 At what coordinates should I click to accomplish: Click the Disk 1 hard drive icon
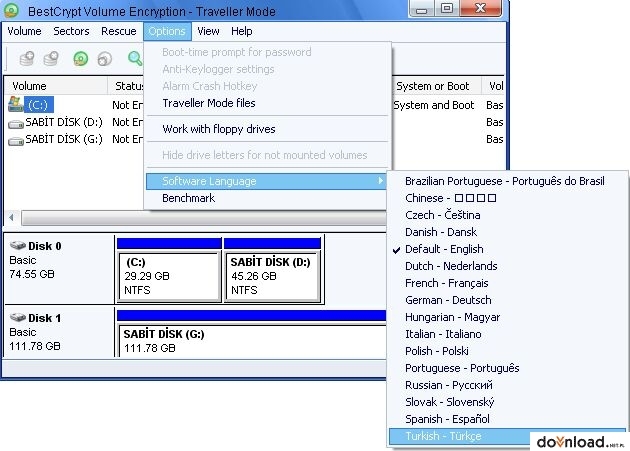(x=18, y=317)
